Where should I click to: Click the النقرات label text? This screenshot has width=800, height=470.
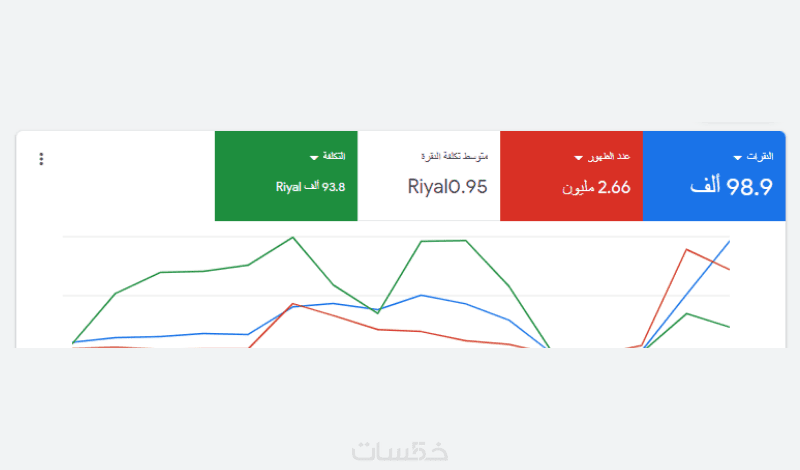(x=760, y=157)
